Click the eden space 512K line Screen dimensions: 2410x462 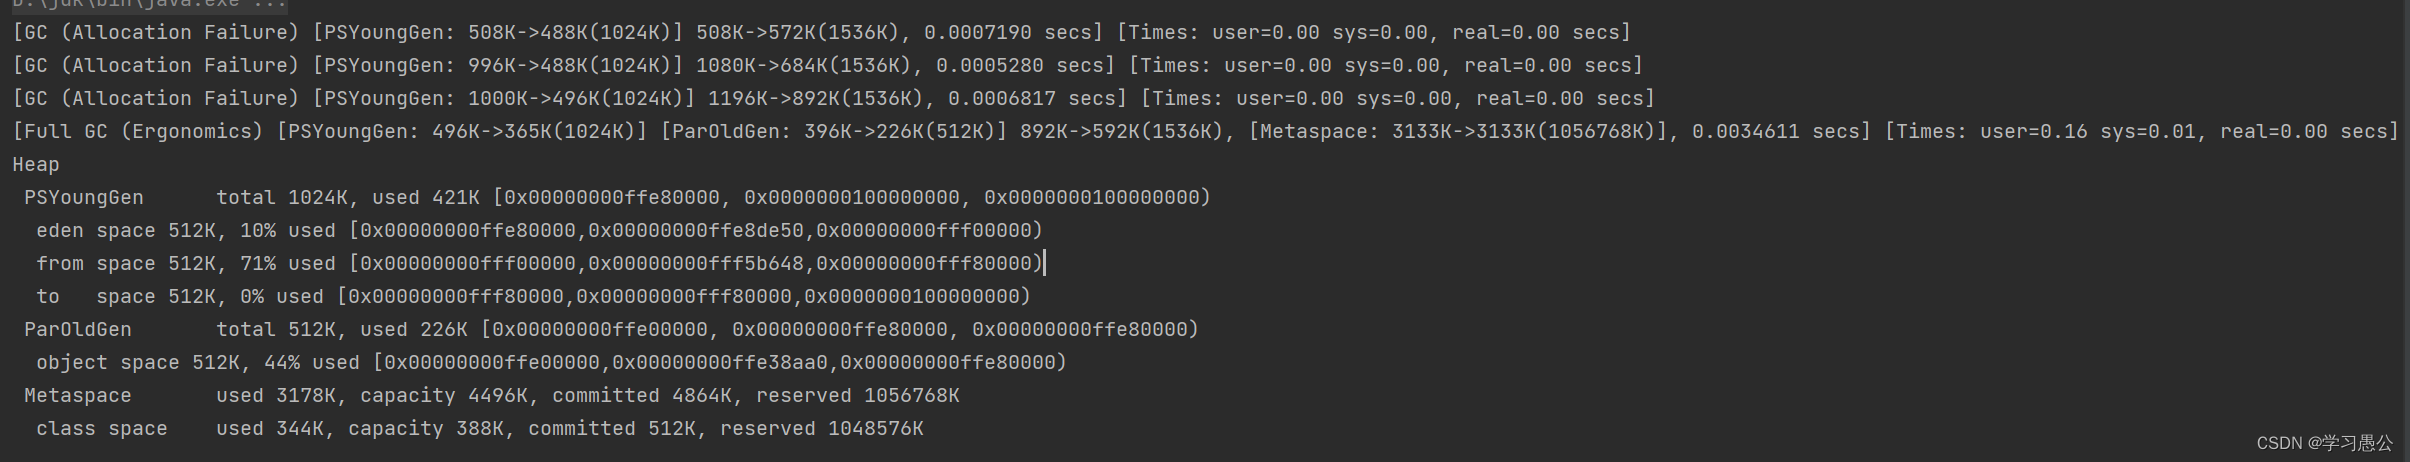click(539, 230)
